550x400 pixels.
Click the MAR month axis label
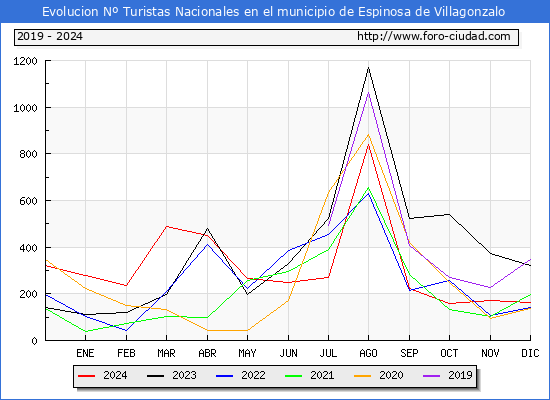click(x=166, y=353)
